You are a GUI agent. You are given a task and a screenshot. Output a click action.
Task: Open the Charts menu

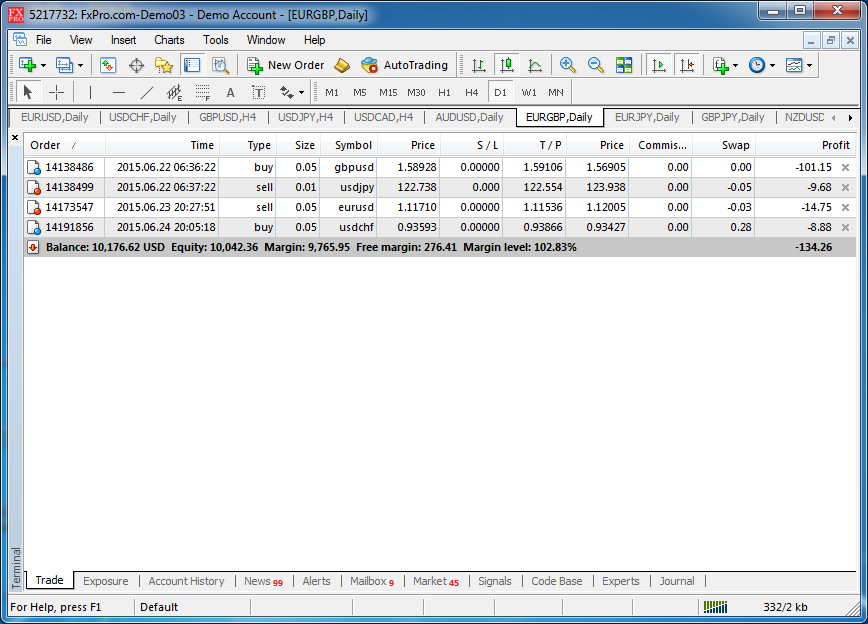(169, 40)
